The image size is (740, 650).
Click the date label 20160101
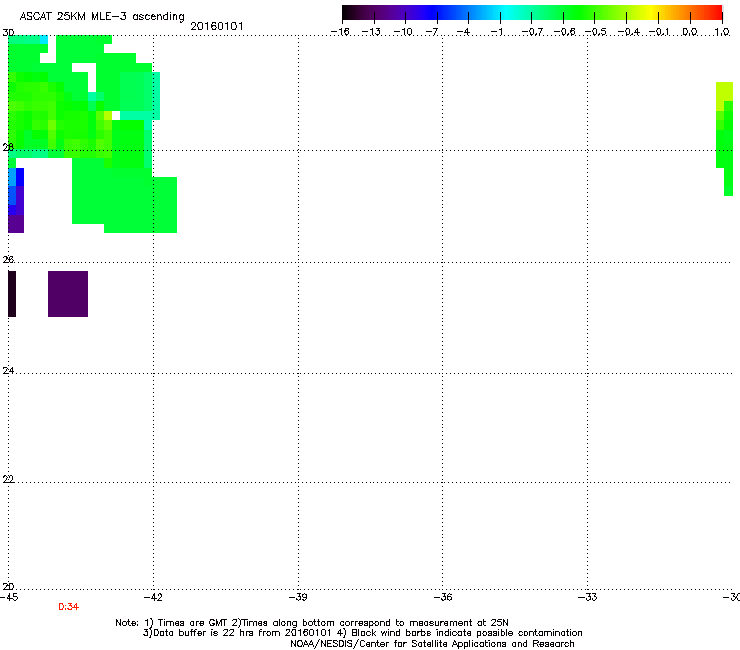tap(217, 26)
